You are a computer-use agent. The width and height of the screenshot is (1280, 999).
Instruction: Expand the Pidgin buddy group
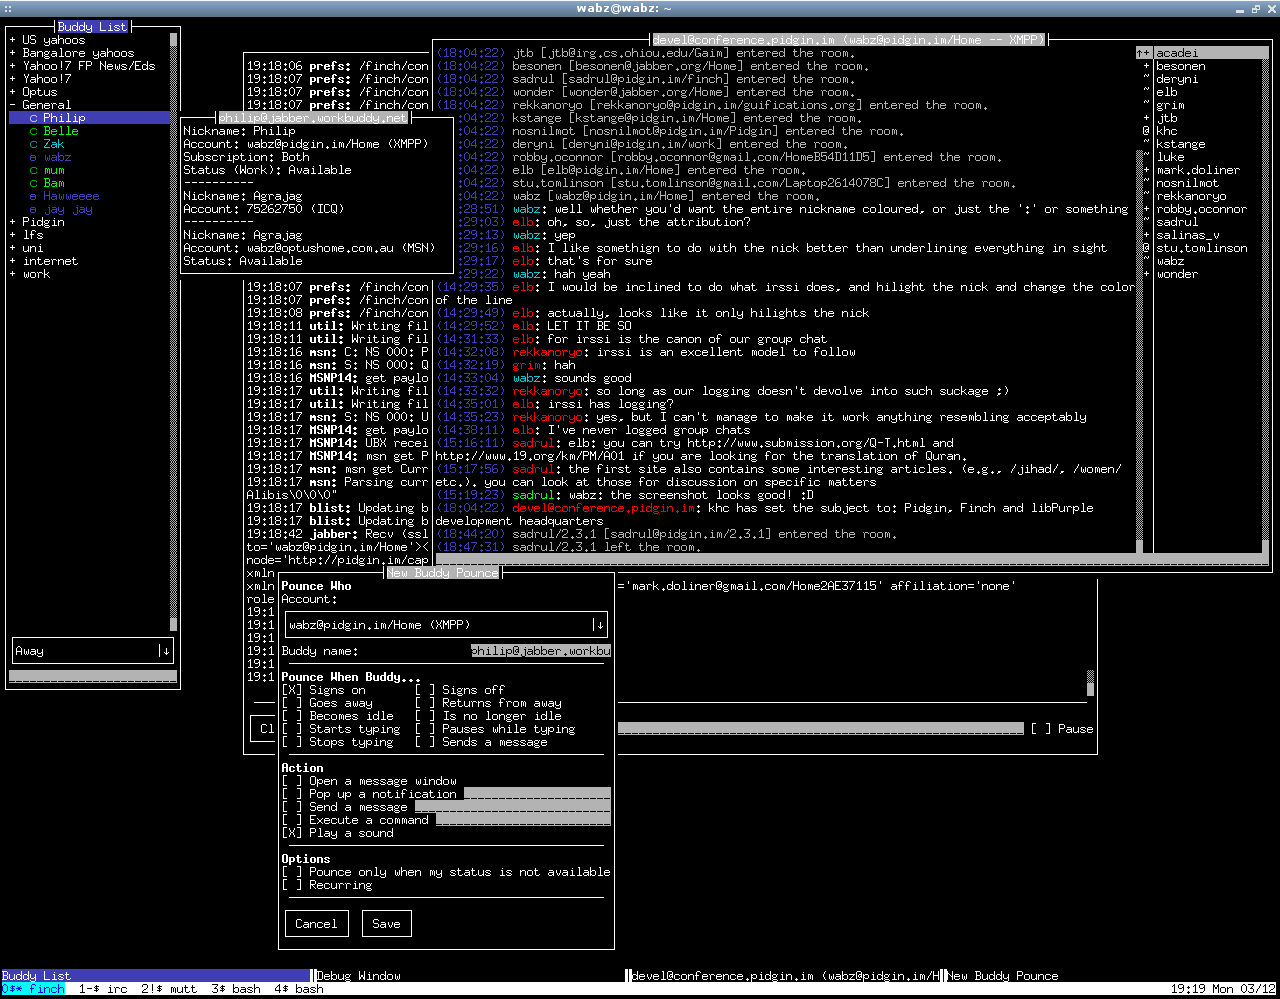pos(13,222)
